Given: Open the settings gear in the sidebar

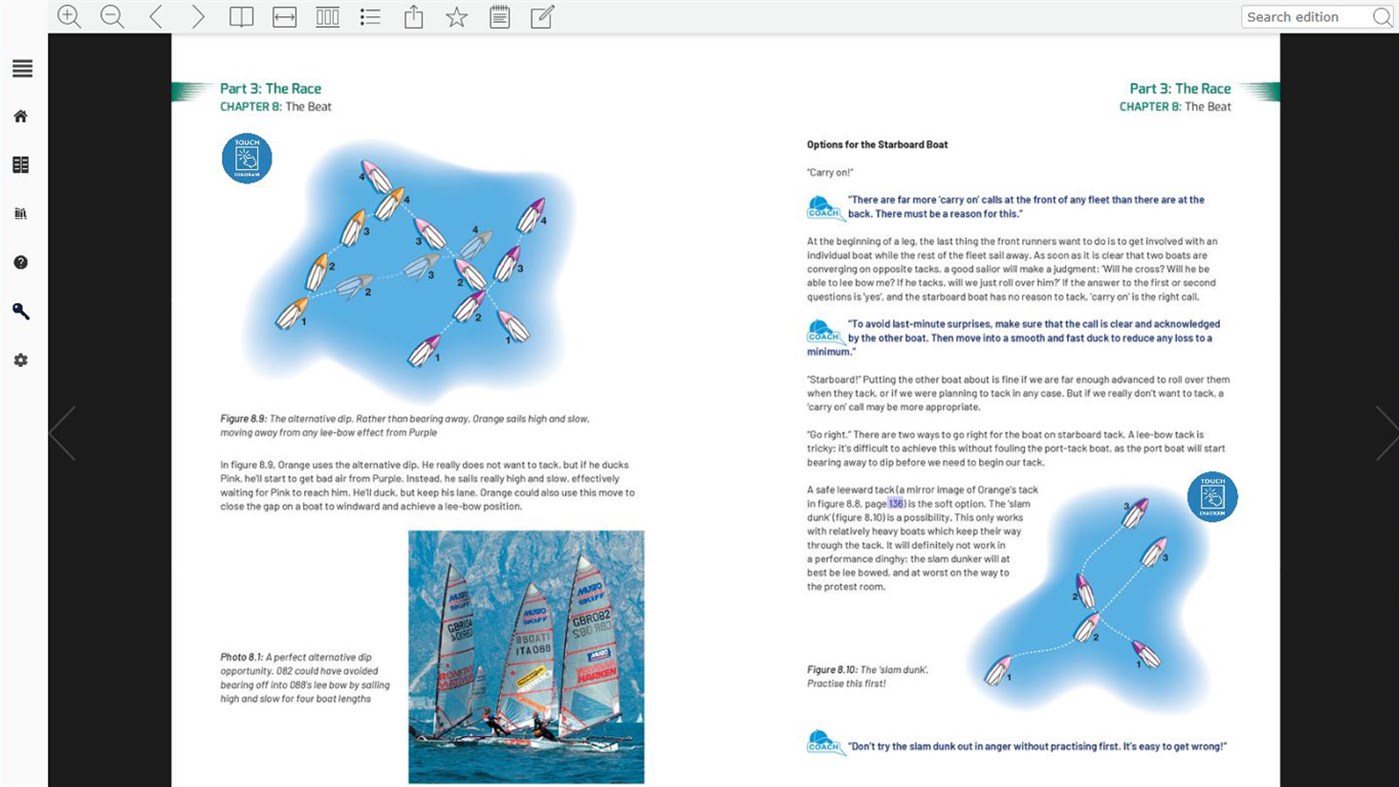Looking at the screenshot, I should tap(20, 360).
